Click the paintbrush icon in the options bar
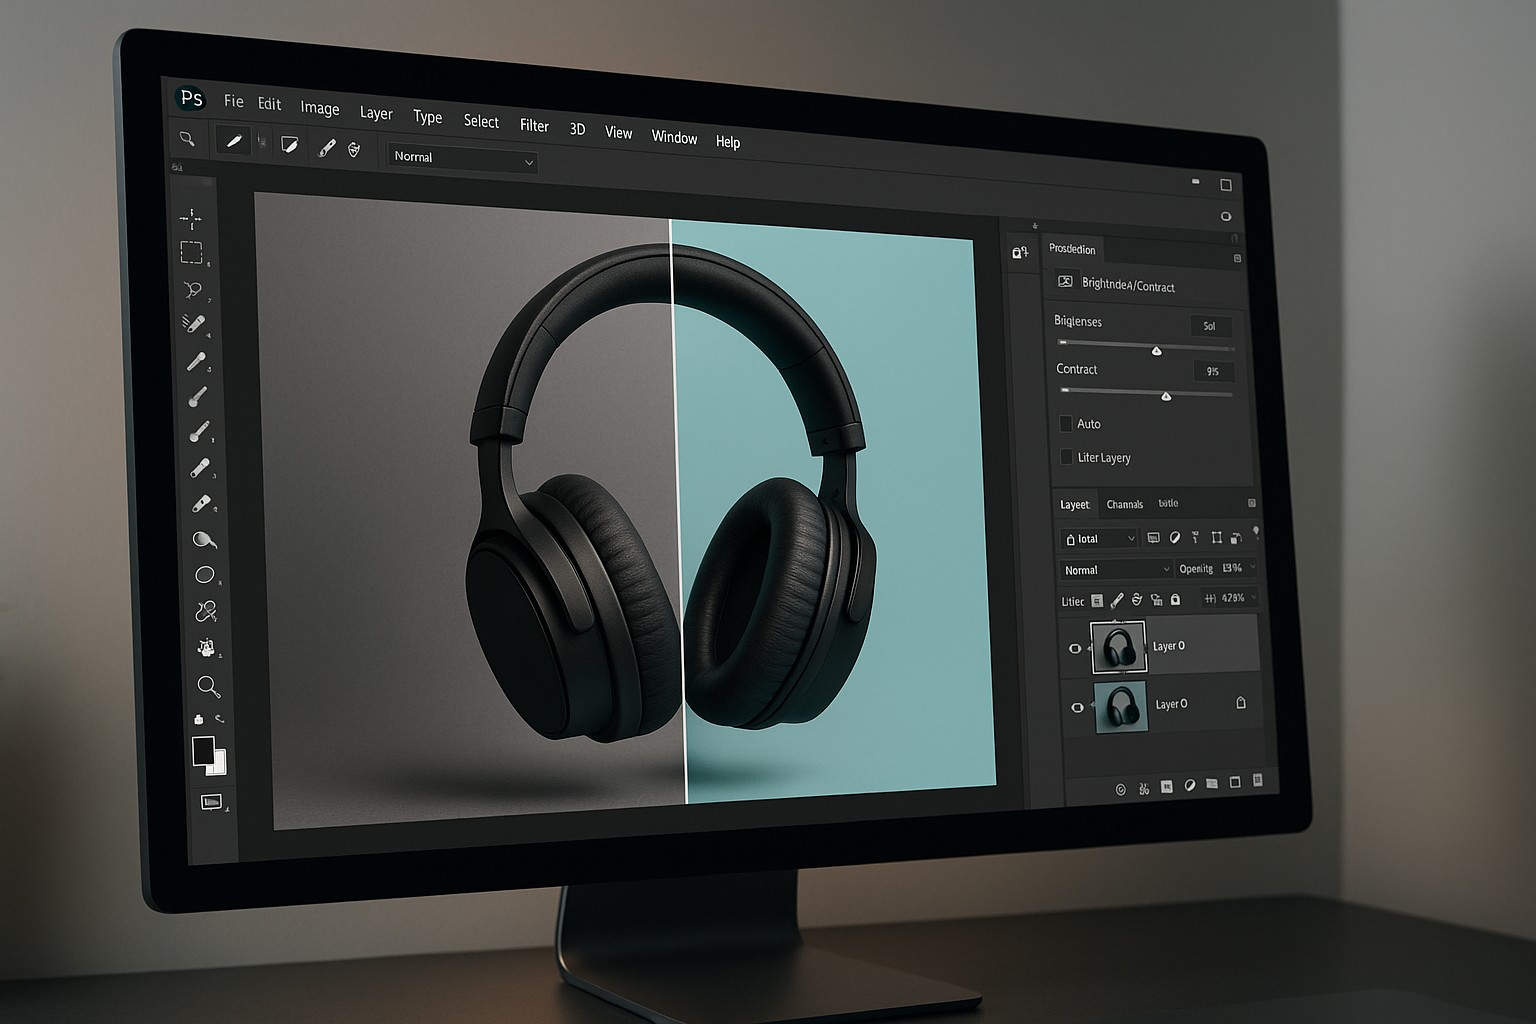The image size is (1536, 1024). point(326,148)
